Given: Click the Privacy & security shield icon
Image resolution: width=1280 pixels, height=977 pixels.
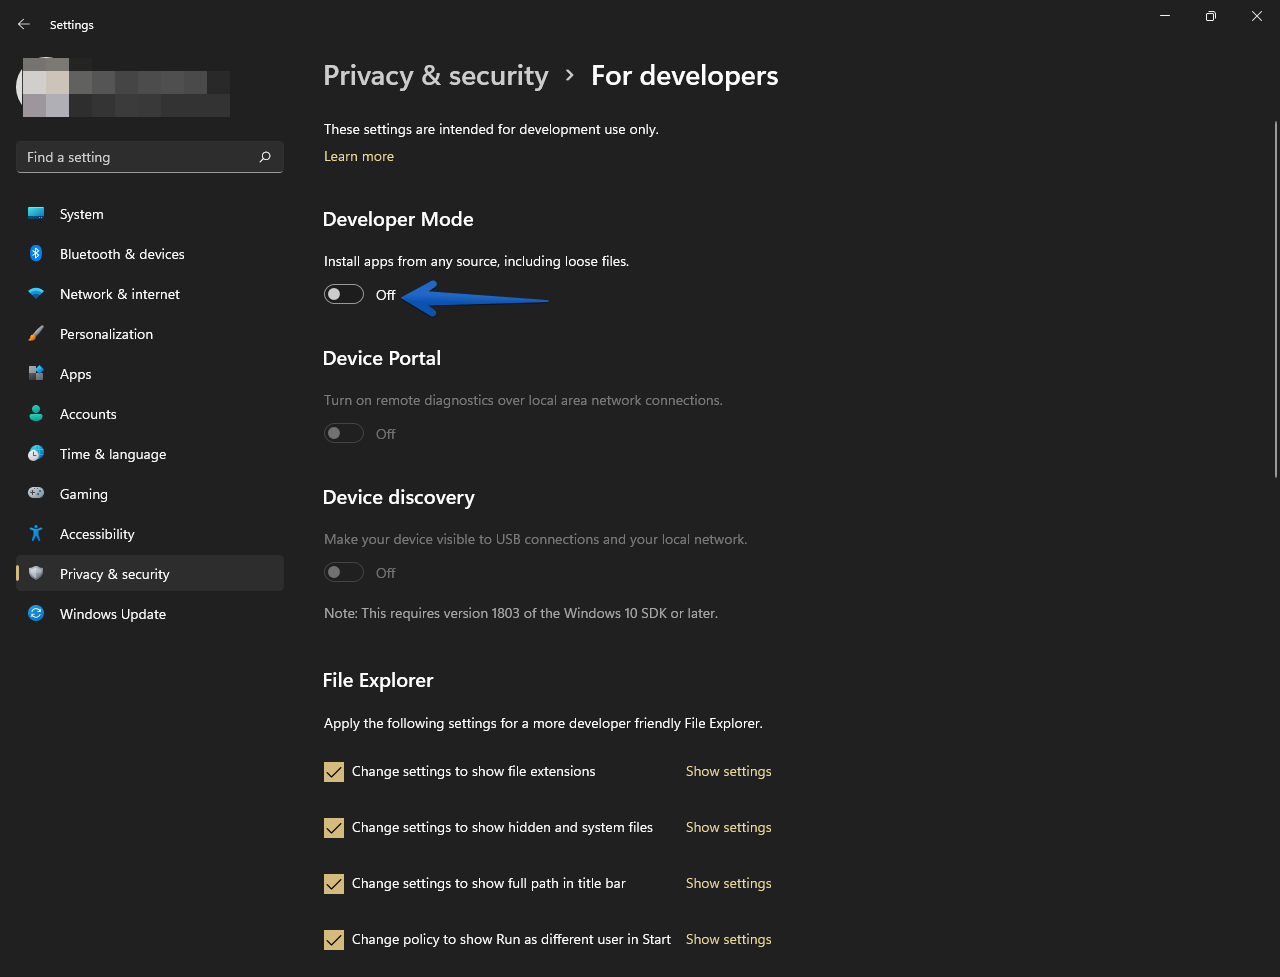Looking at the screenshot, I should click(36, 574).
